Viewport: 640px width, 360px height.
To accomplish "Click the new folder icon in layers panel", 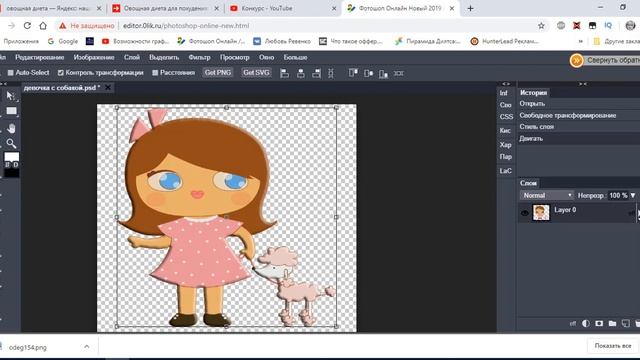I will pyautogui.click(x=612, y=323).
